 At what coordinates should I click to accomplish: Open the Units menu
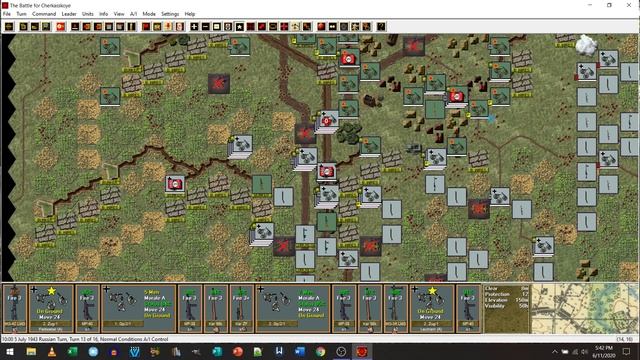coord(88,14)
